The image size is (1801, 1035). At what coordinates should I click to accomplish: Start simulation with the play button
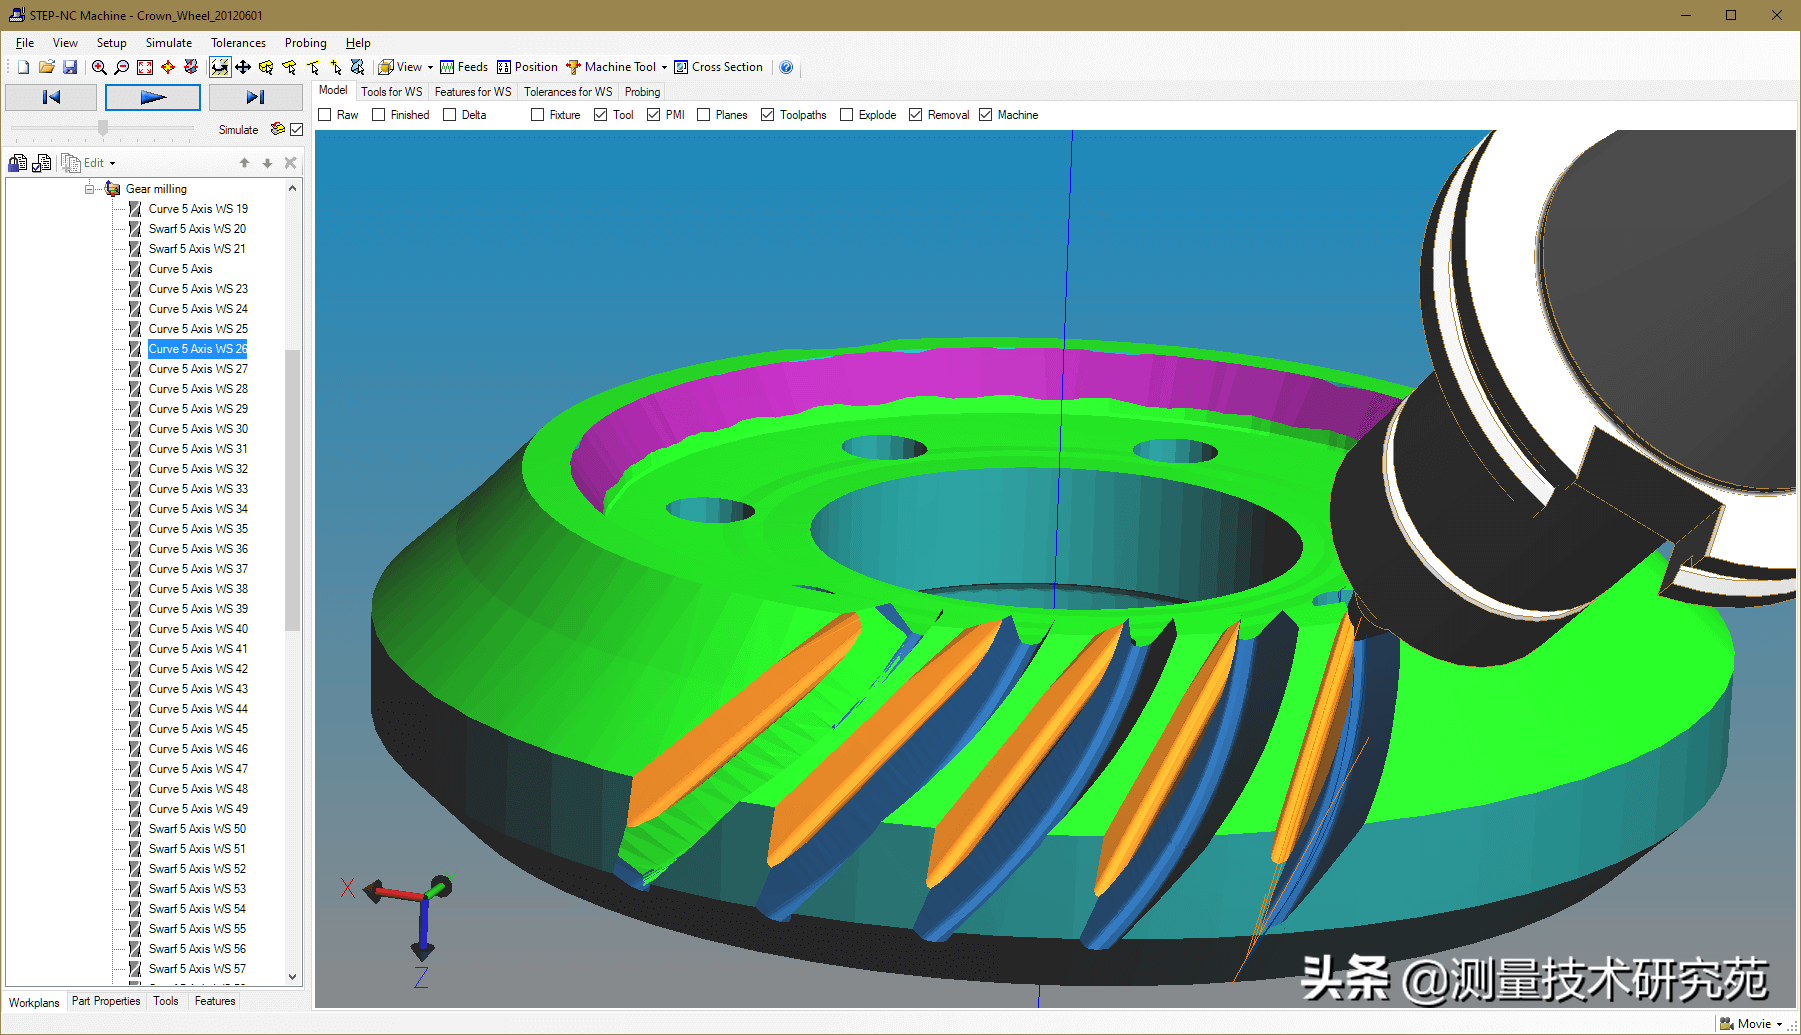[x=153, y=97]
